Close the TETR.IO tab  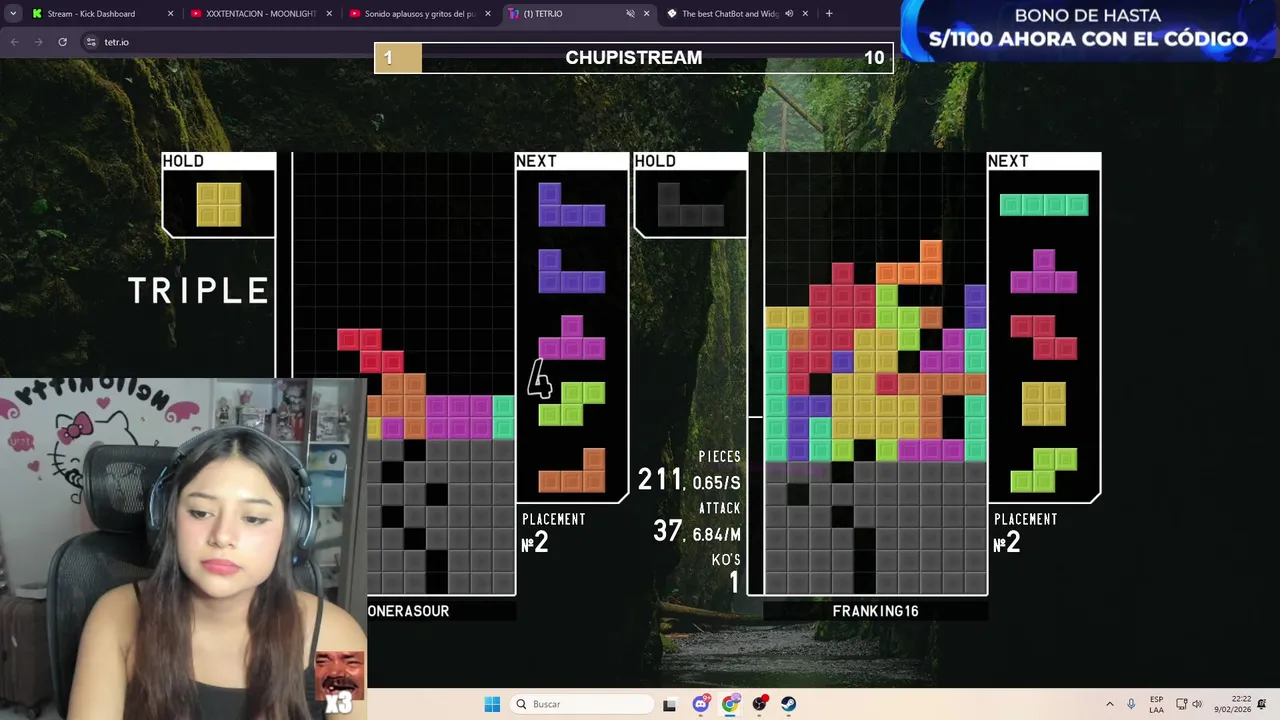pyautogui.click(x=646, y=14)
